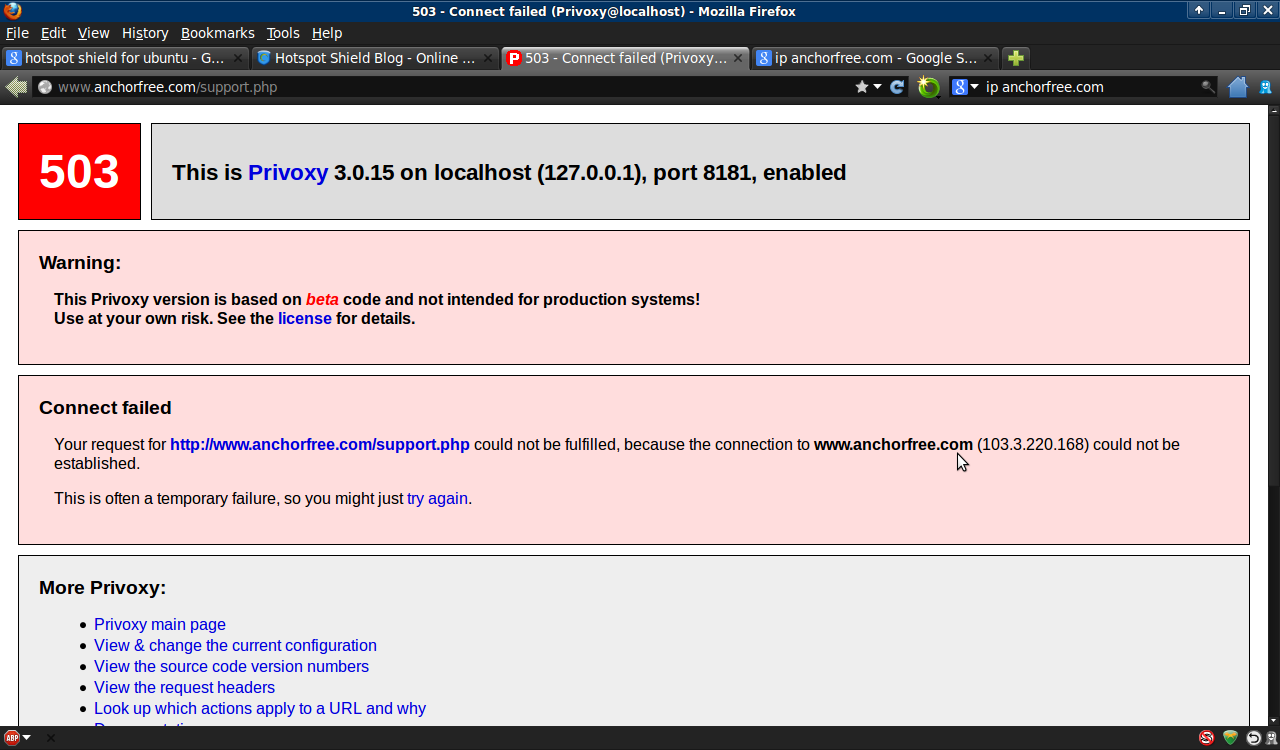Close the '503 - Connect failed' tab
Image resolution: width=1280 pixels, height=750 pixels.
738,58
